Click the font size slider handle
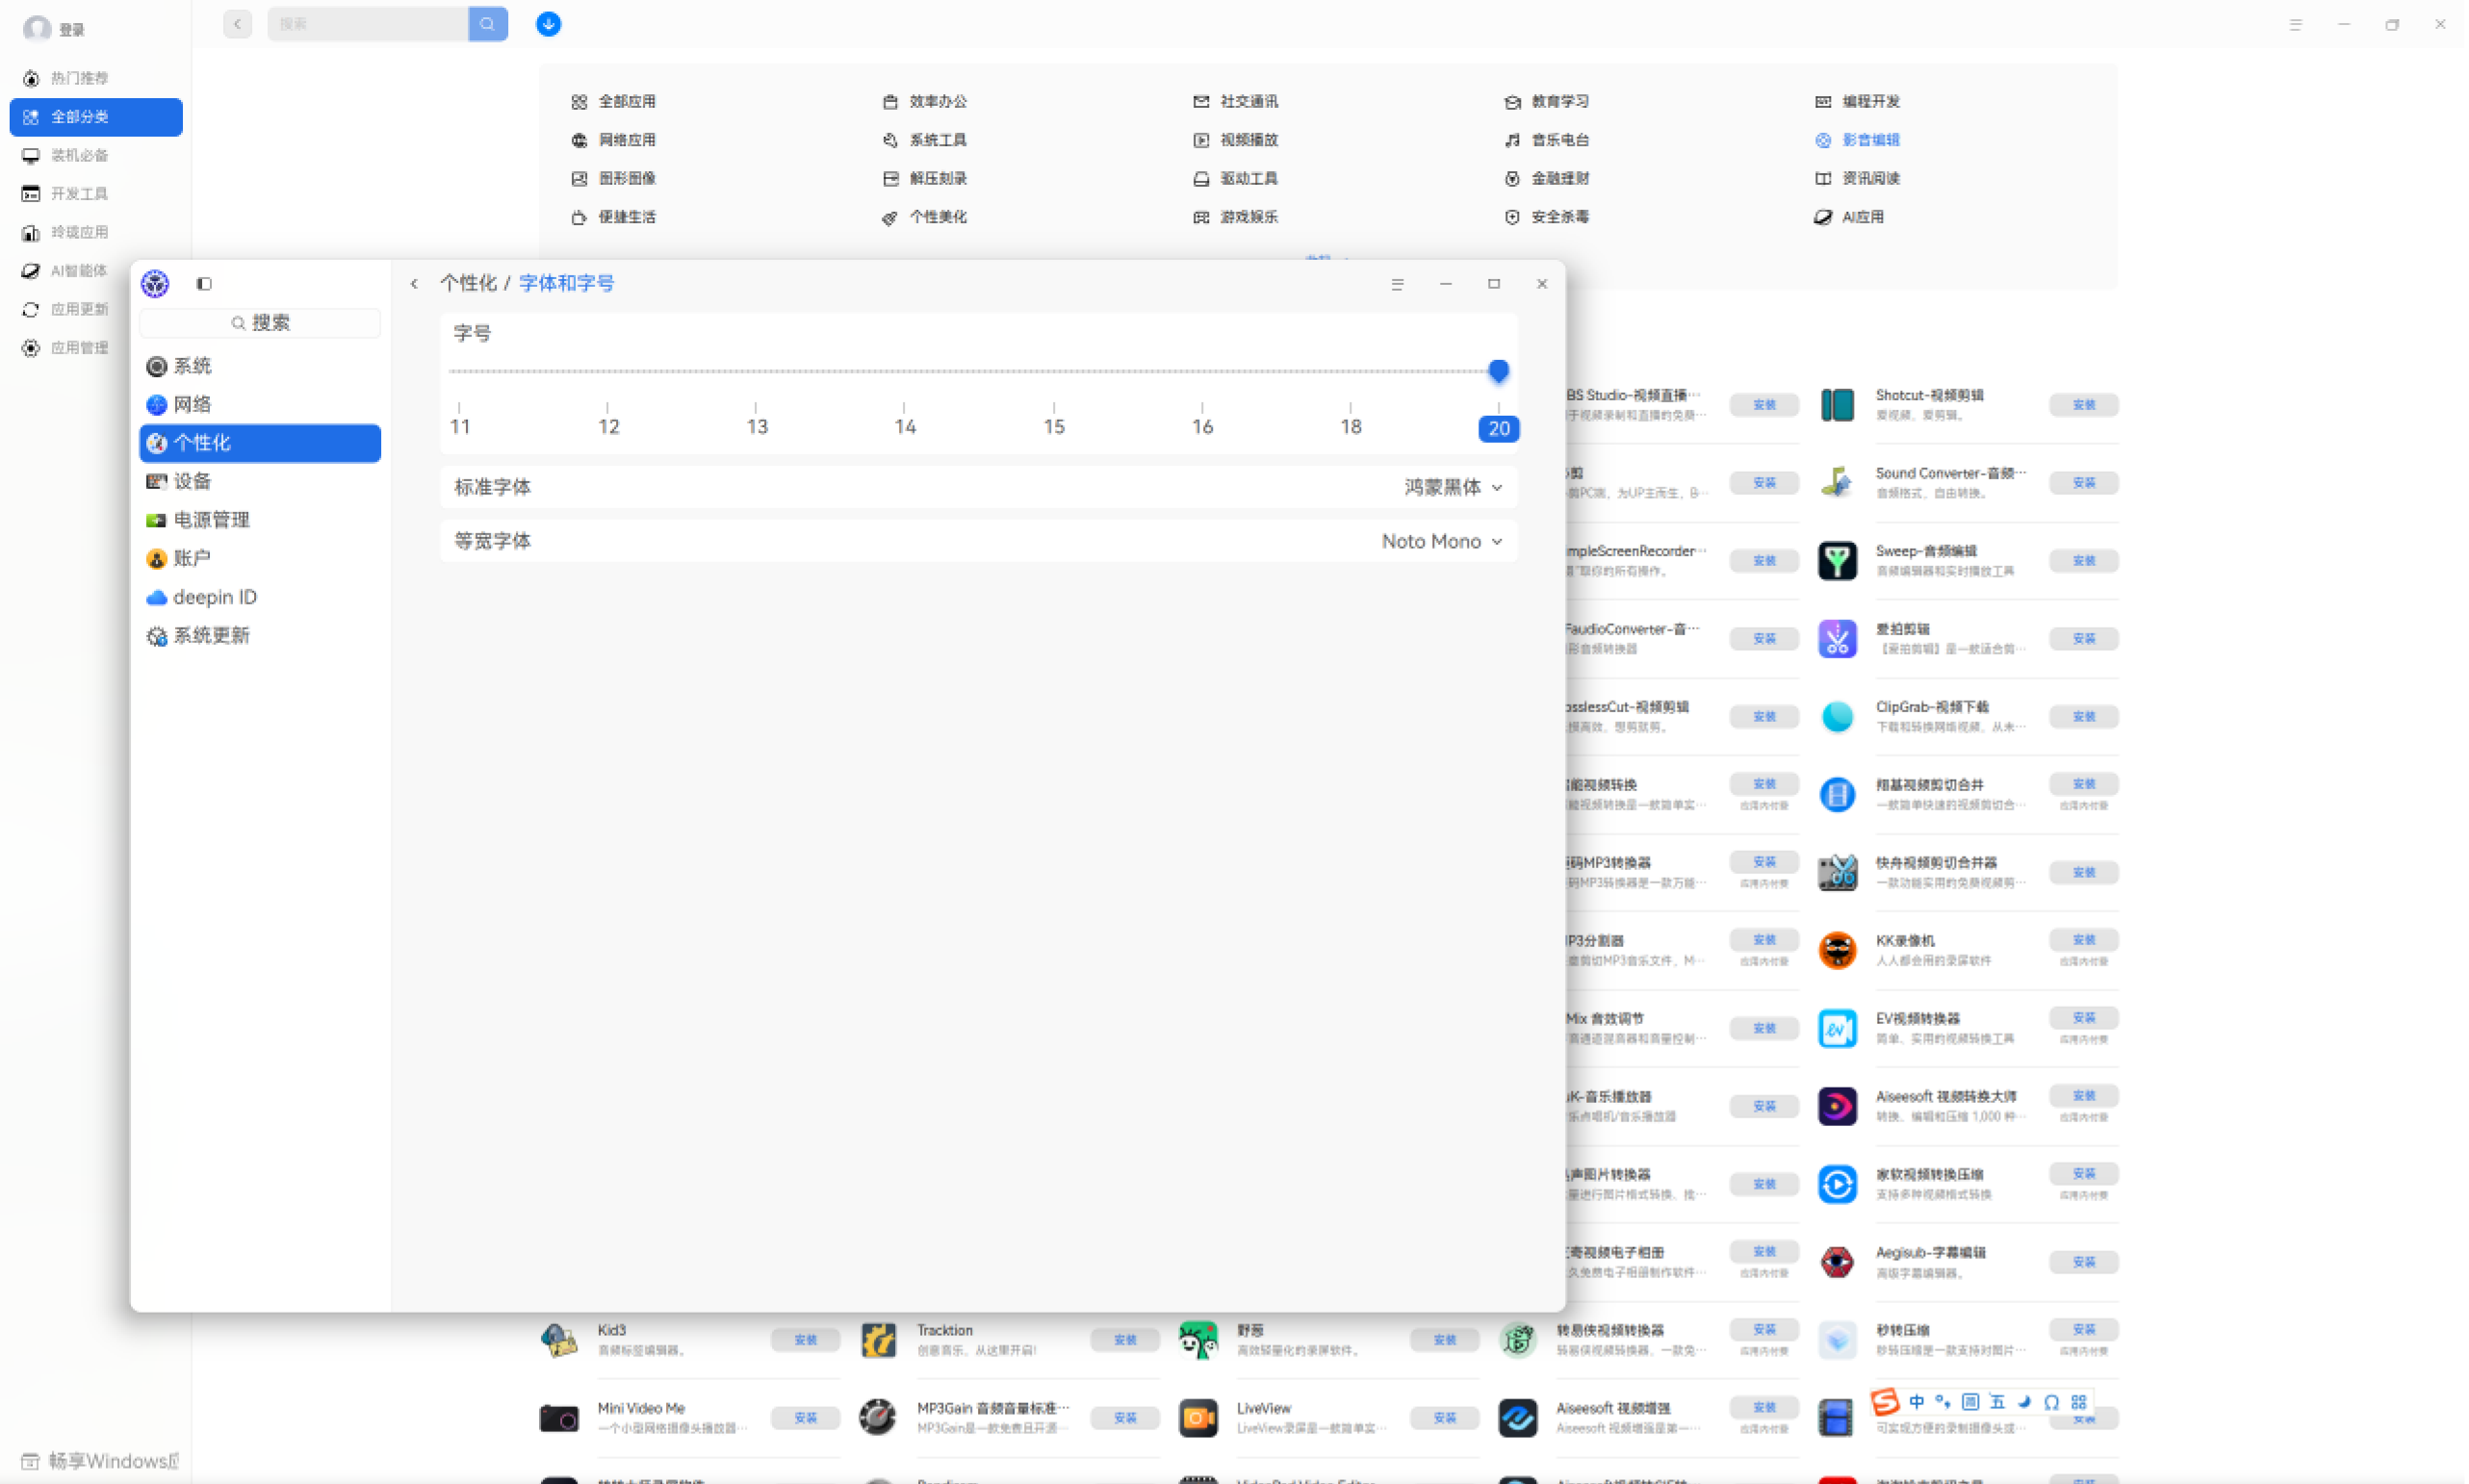 click(x=1497, y=371)
